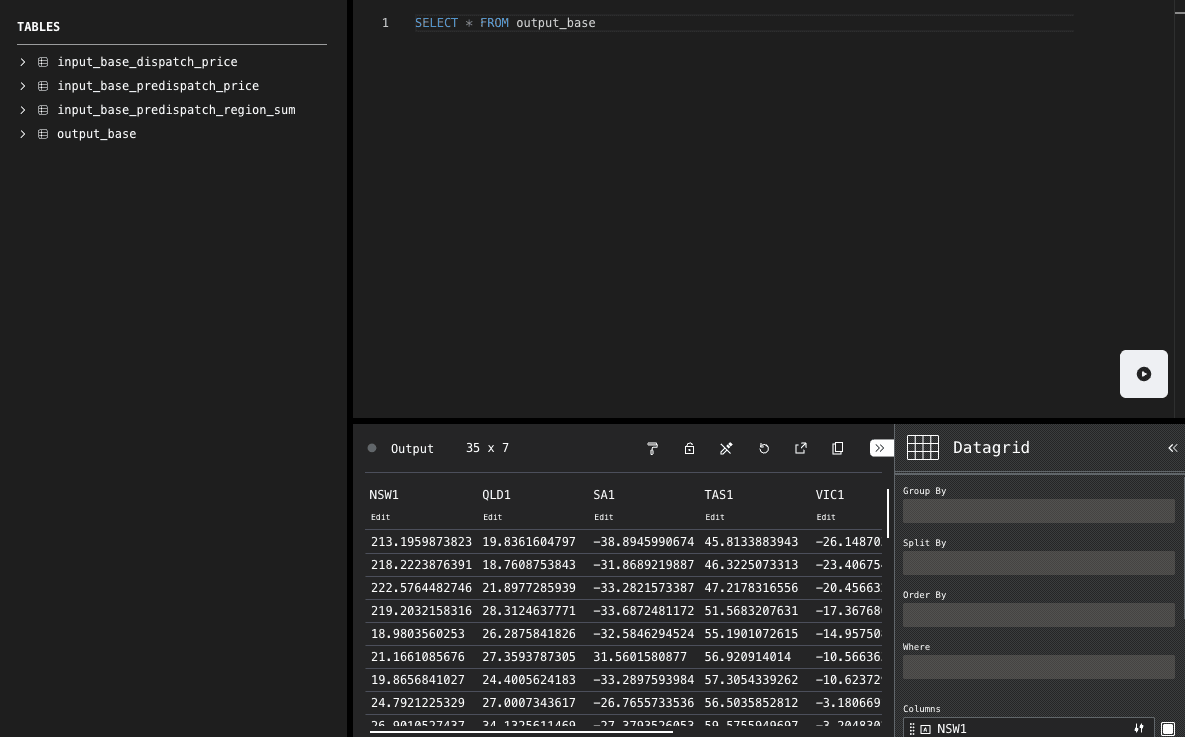Click the horizontal scrollbar below the results table
Screen dimensions: 1185x737
(520, 731)
